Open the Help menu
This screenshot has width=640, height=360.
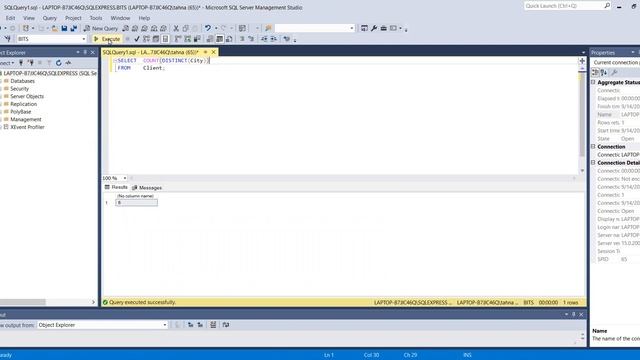[144, 18]
